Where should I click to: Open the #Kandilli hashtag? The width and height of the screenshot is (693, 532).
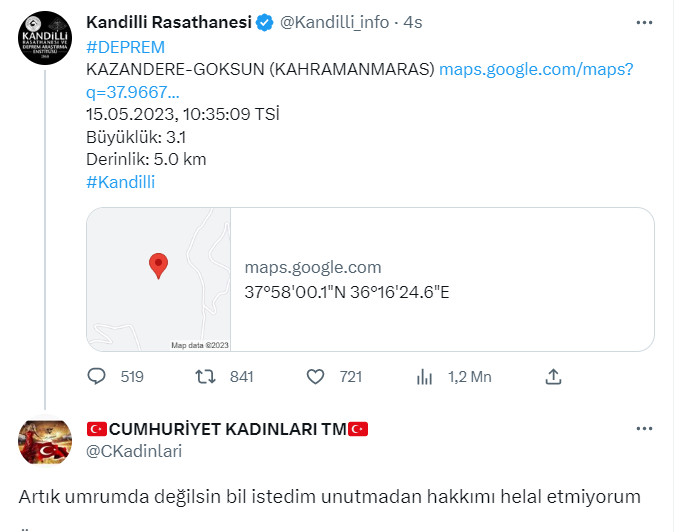click(121, 181)
